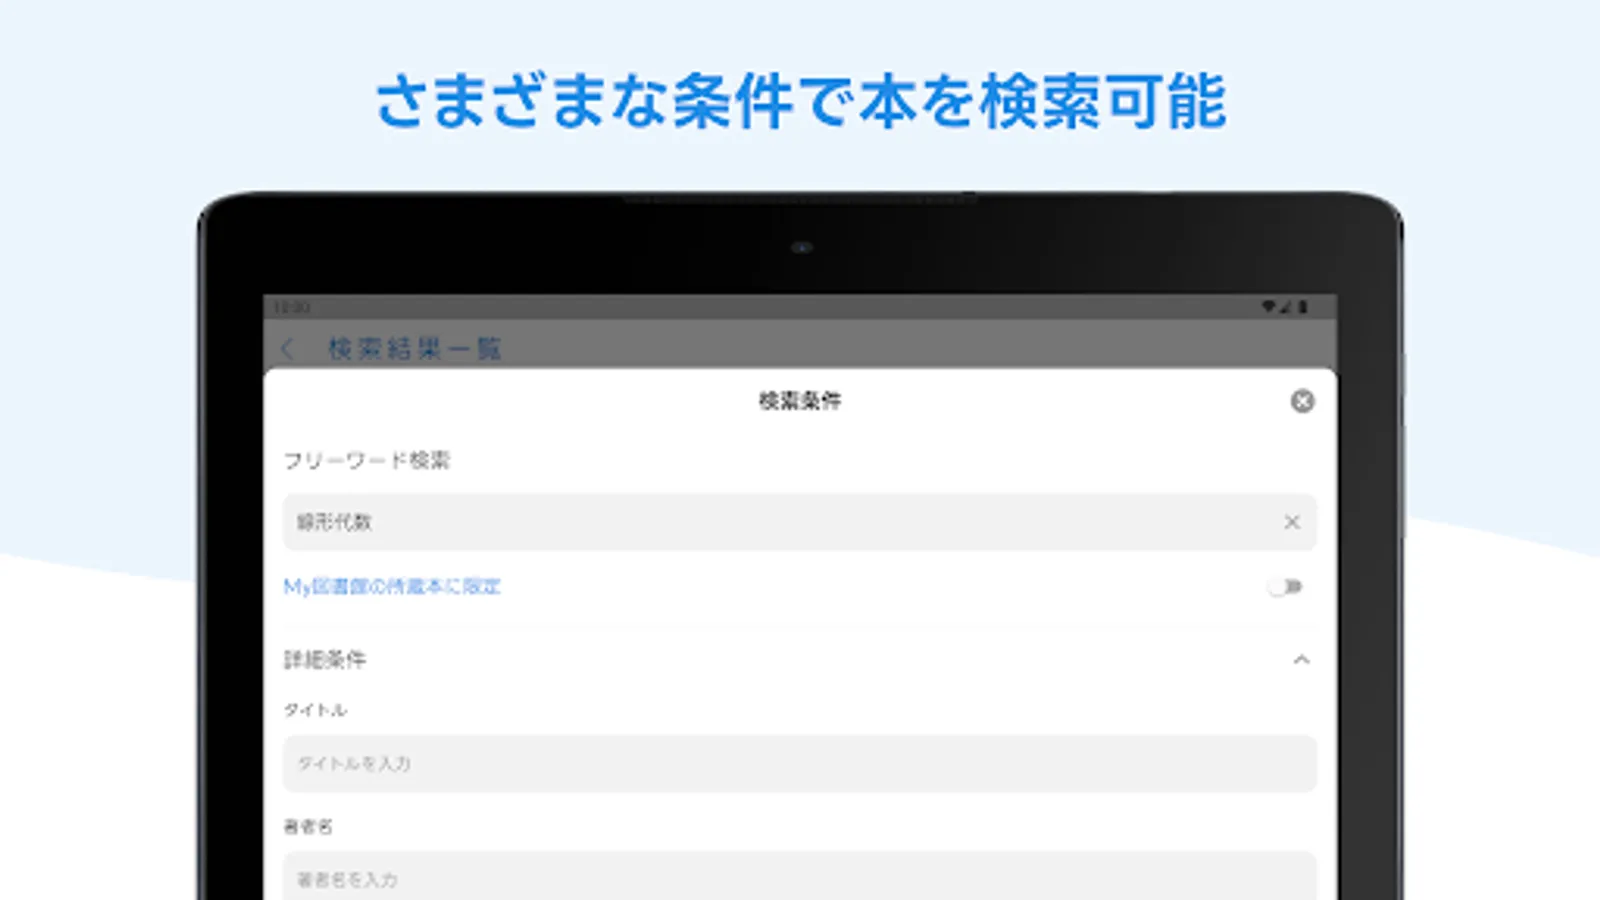
Task: Focus the 著者名を入力 field
Action: 799,877
